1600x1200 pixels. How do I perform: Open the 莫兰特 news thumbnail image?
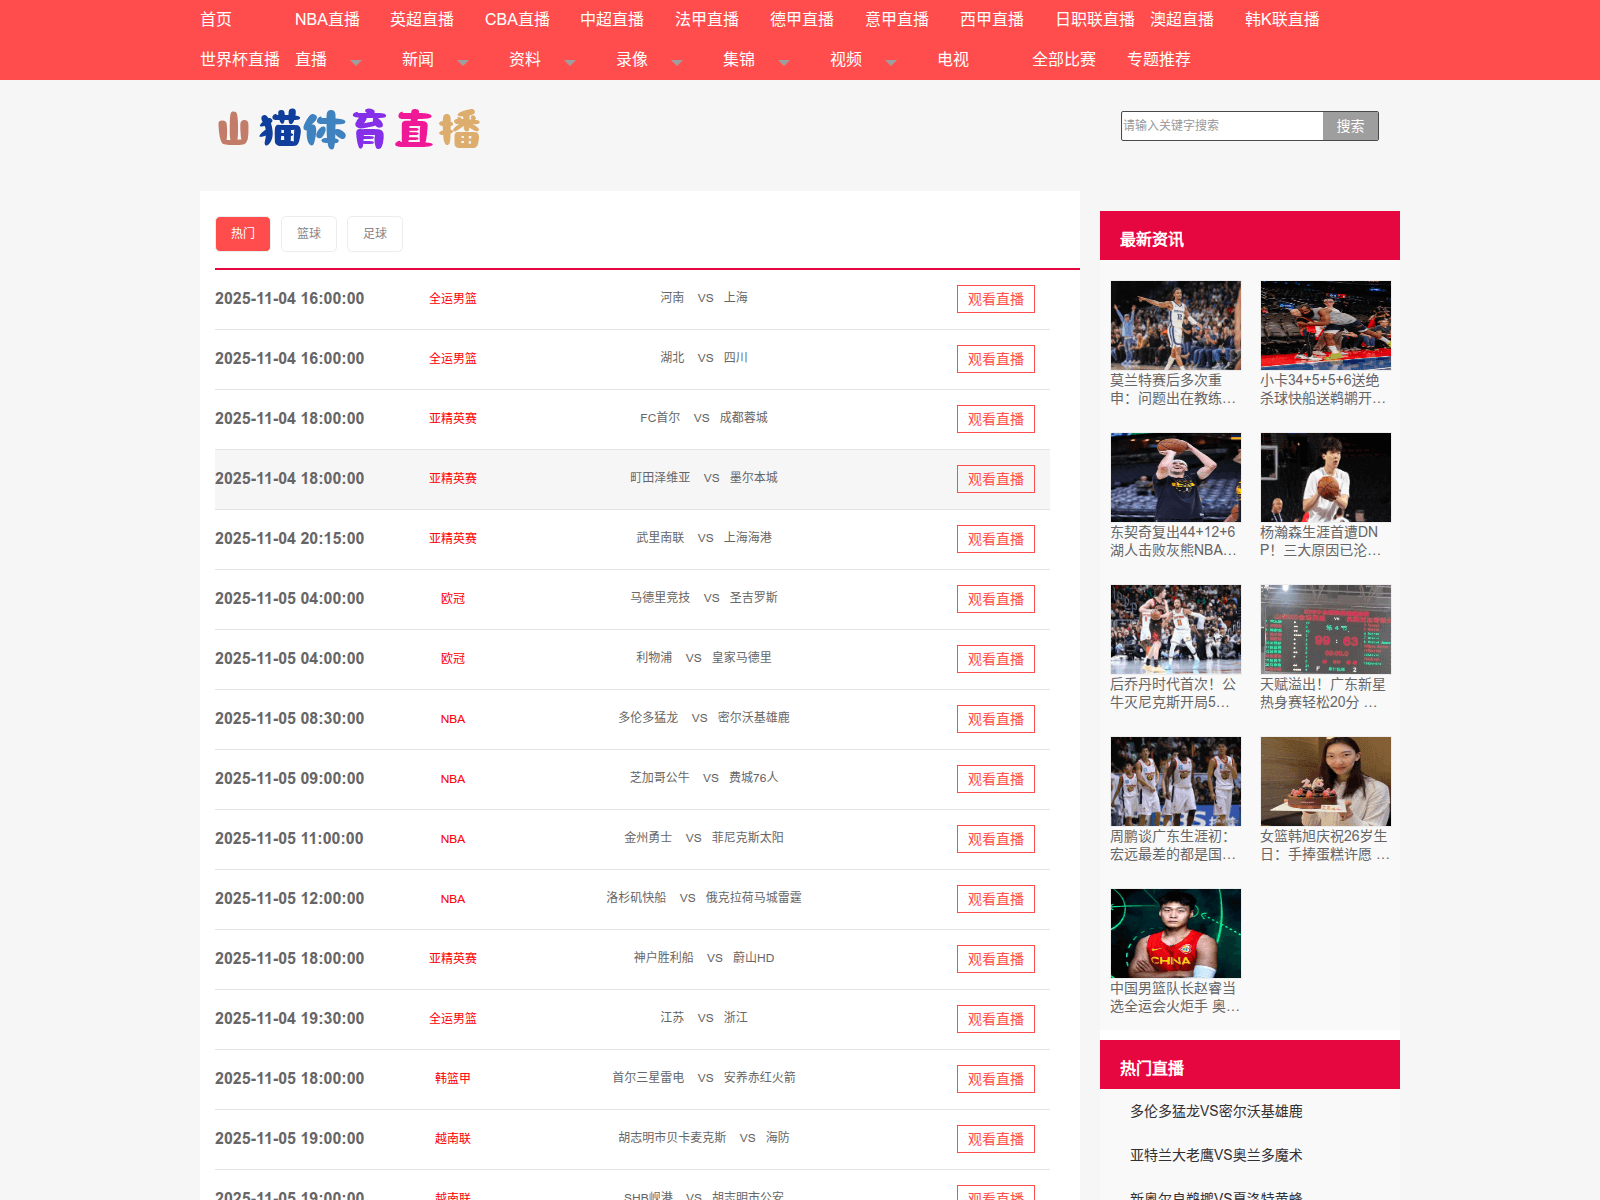tap(1175, 325)
